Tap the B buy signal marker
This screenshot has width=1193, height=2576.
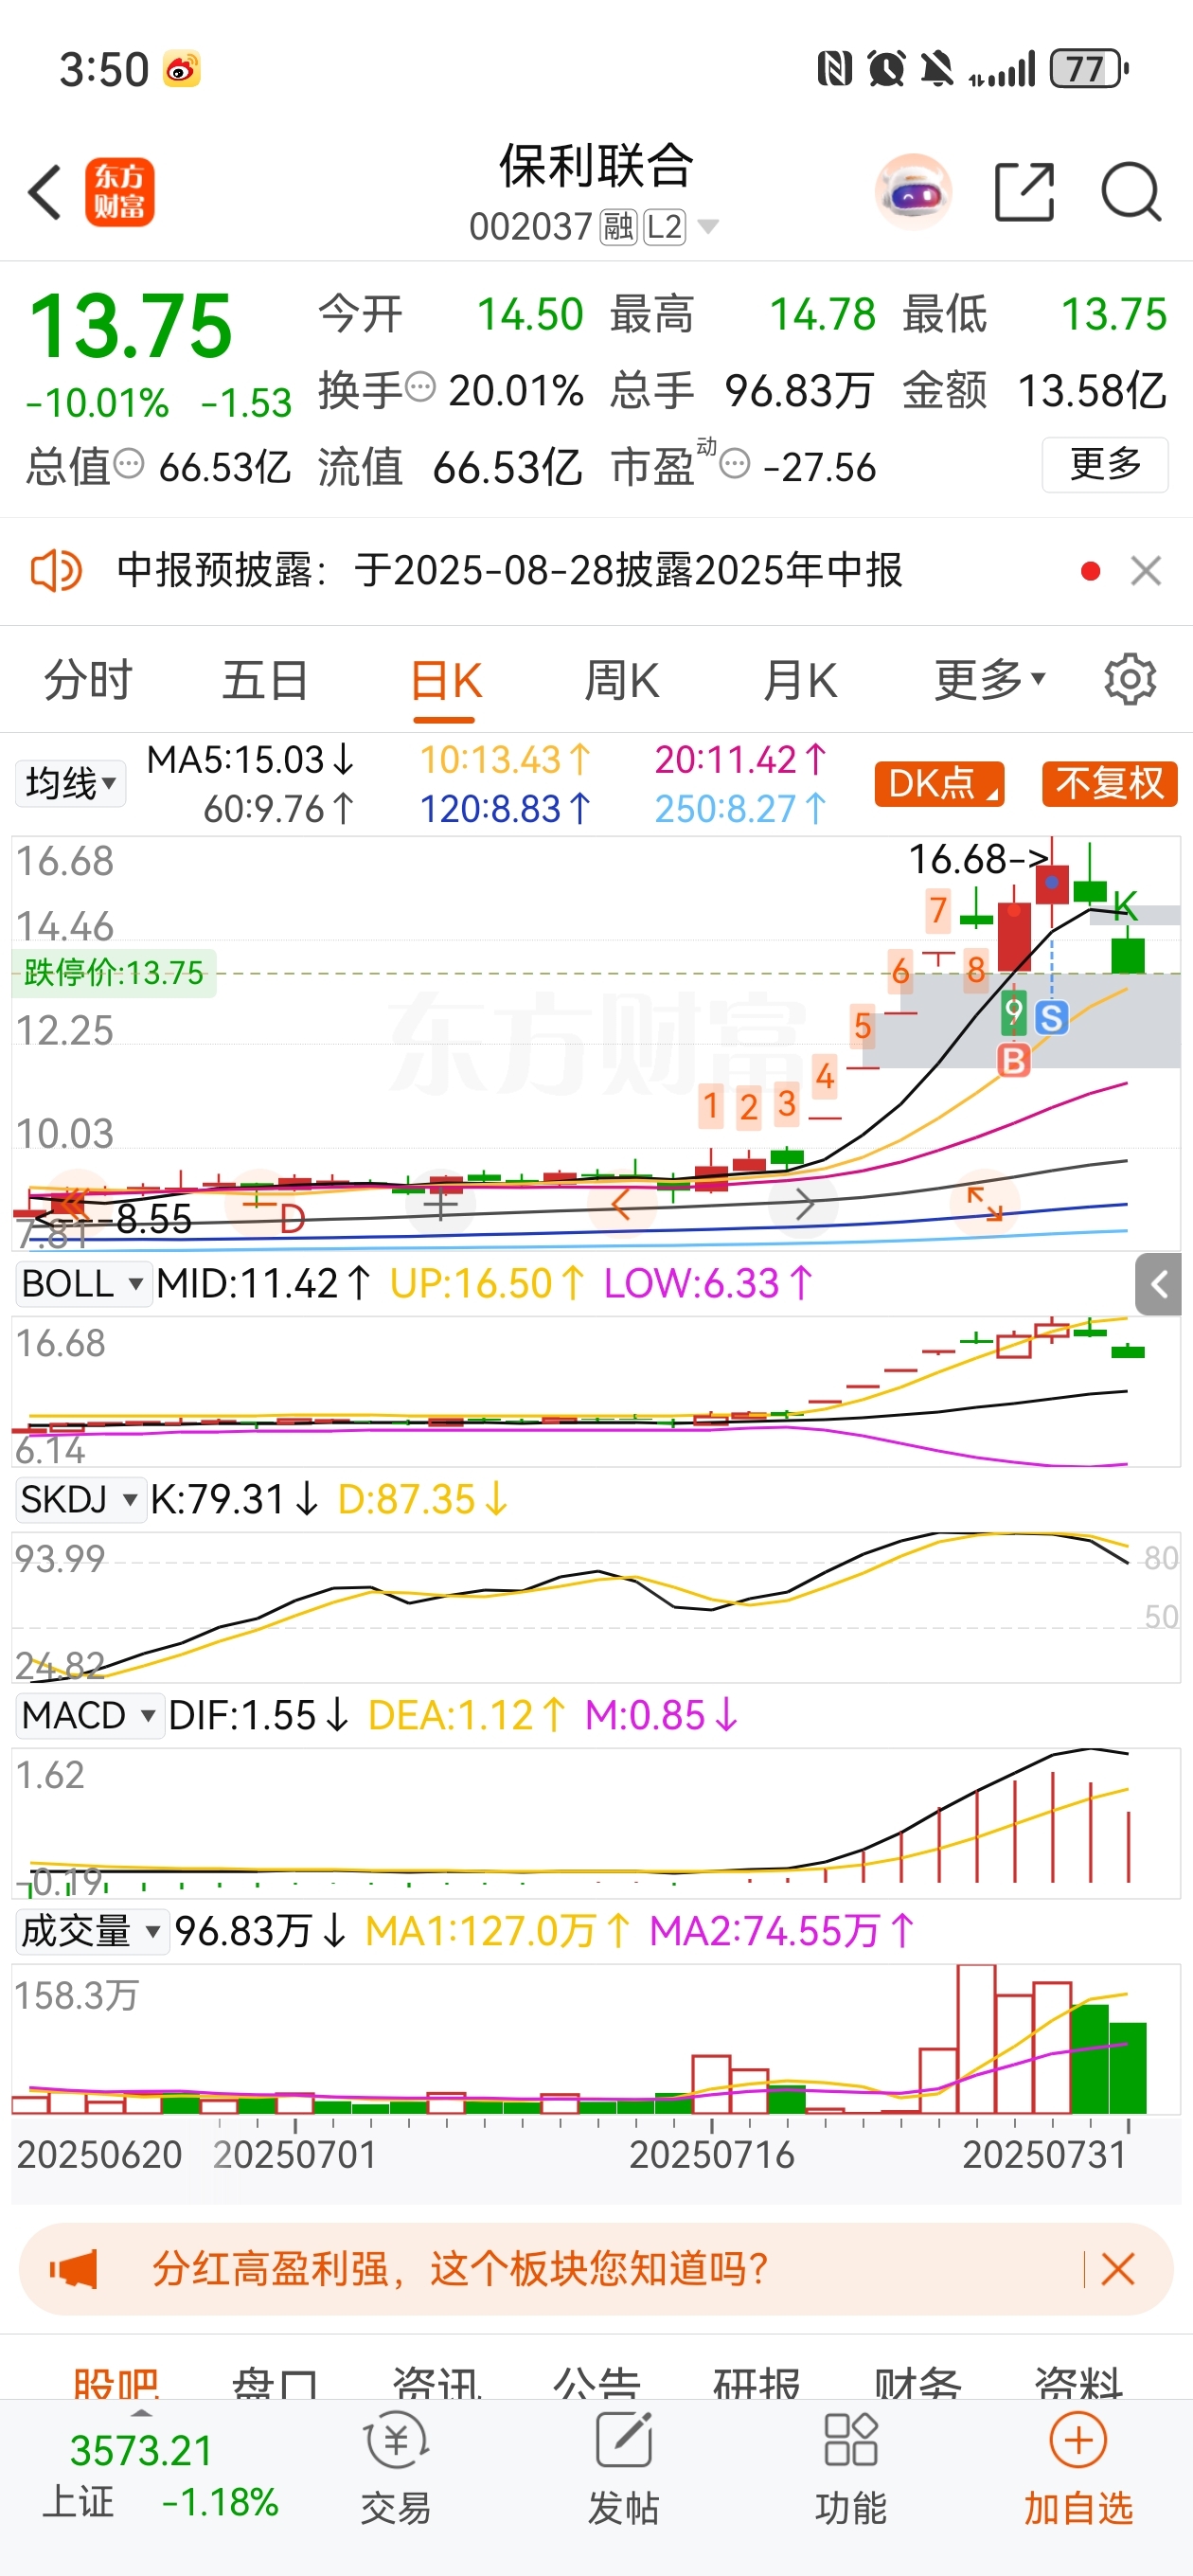(1014, 1060)
